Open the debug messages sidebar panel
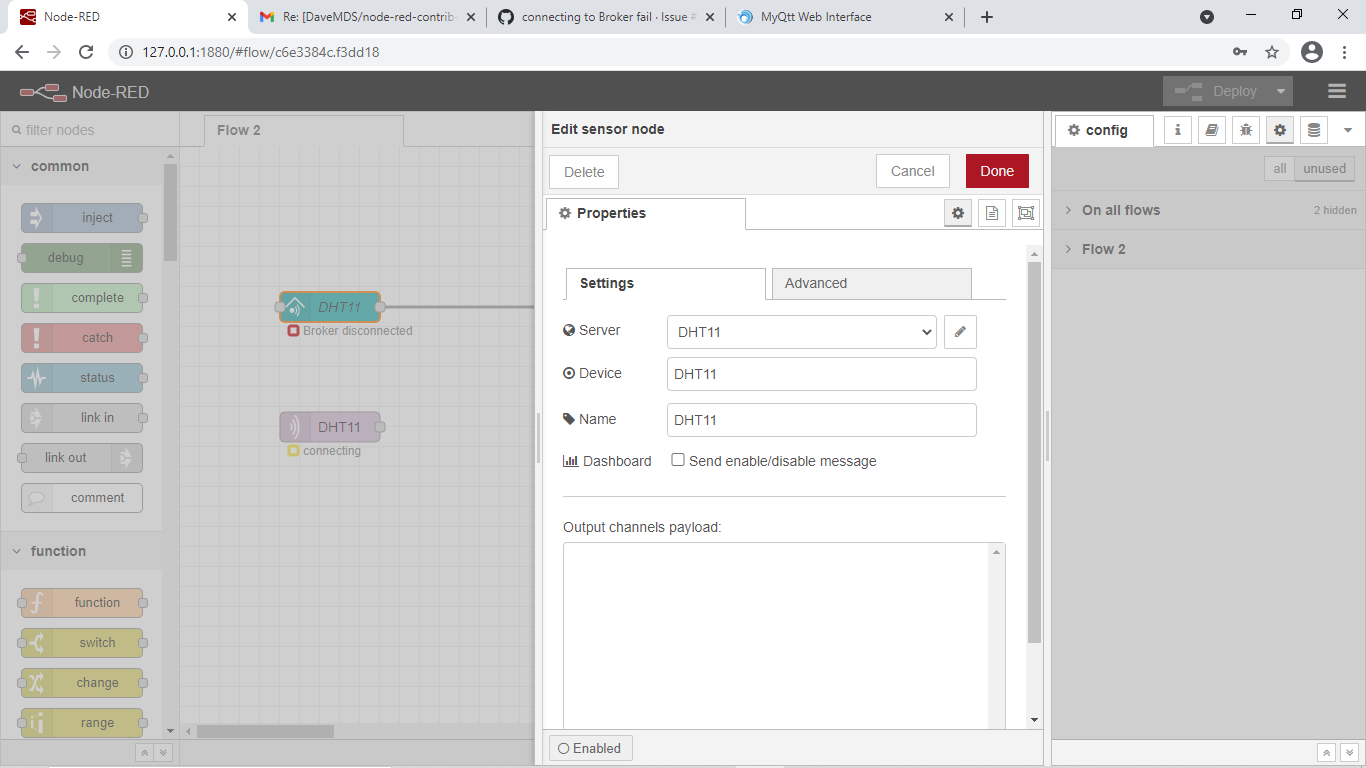Image resolution: width=1366 pixels, height=768 pixels. point(1245,130)
